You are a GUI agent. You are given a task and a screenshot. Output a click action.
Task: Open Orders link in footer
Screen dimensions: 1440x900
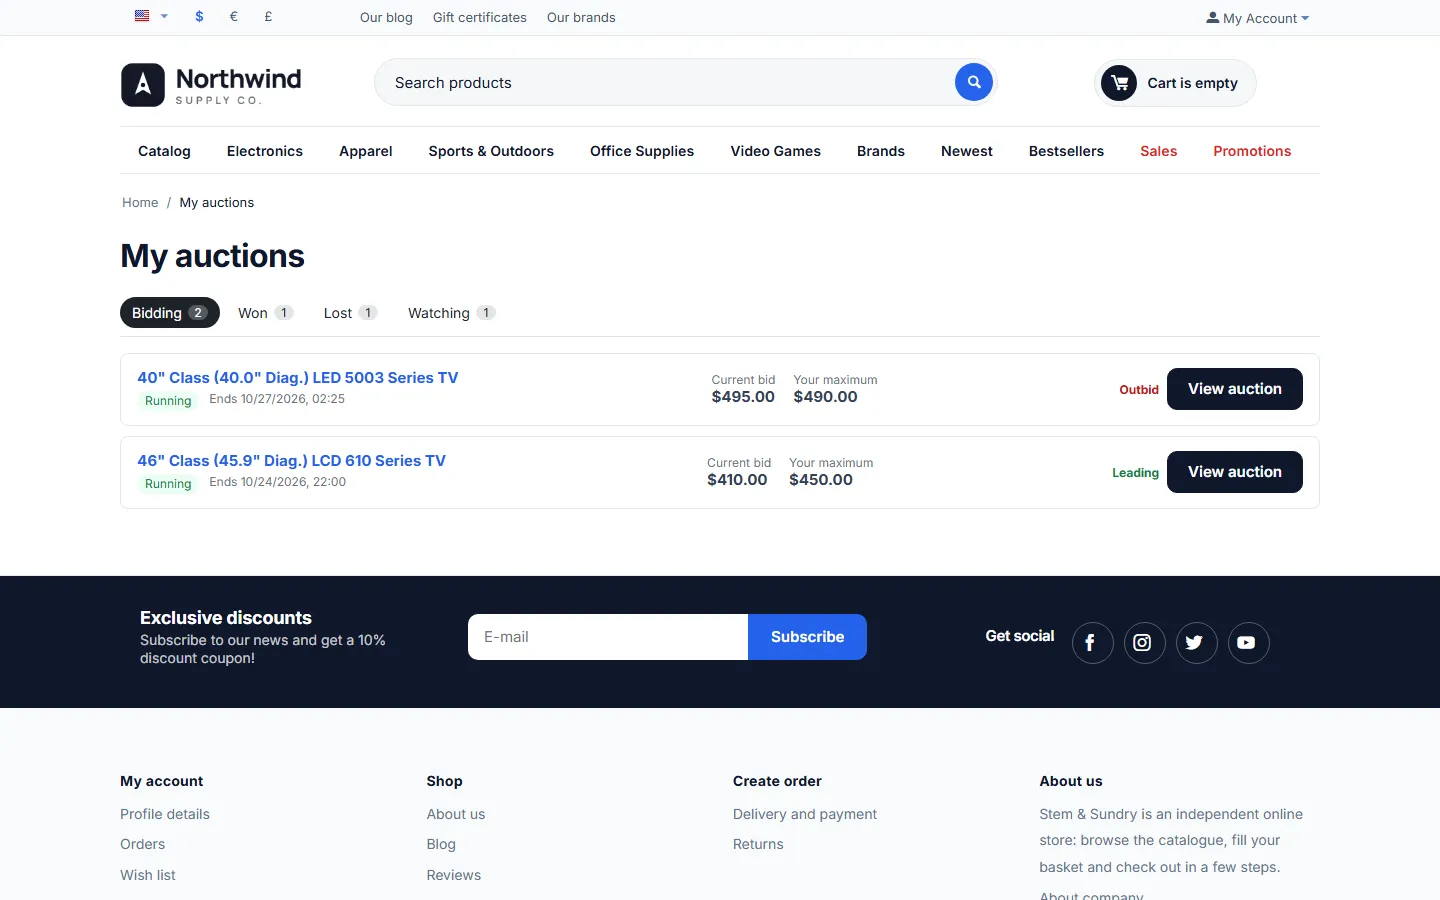point(143,844)
